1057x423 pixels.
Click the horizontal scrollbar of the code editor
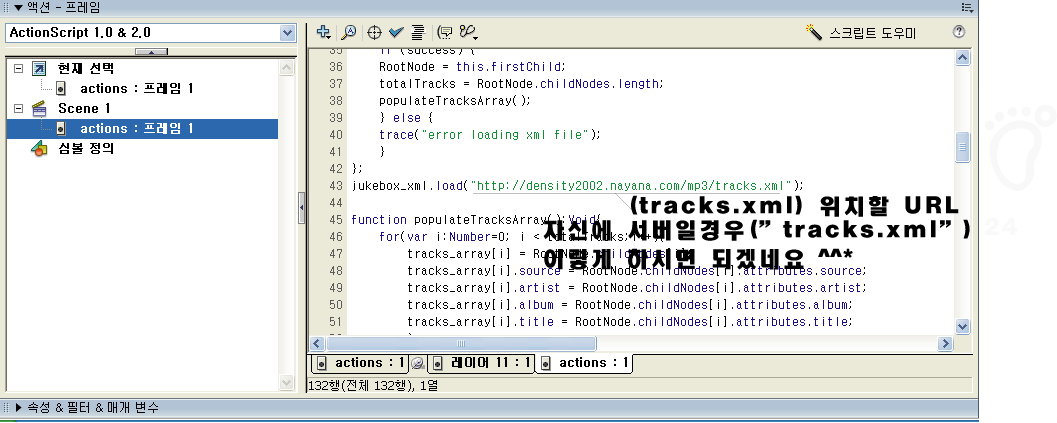(630, 343)
